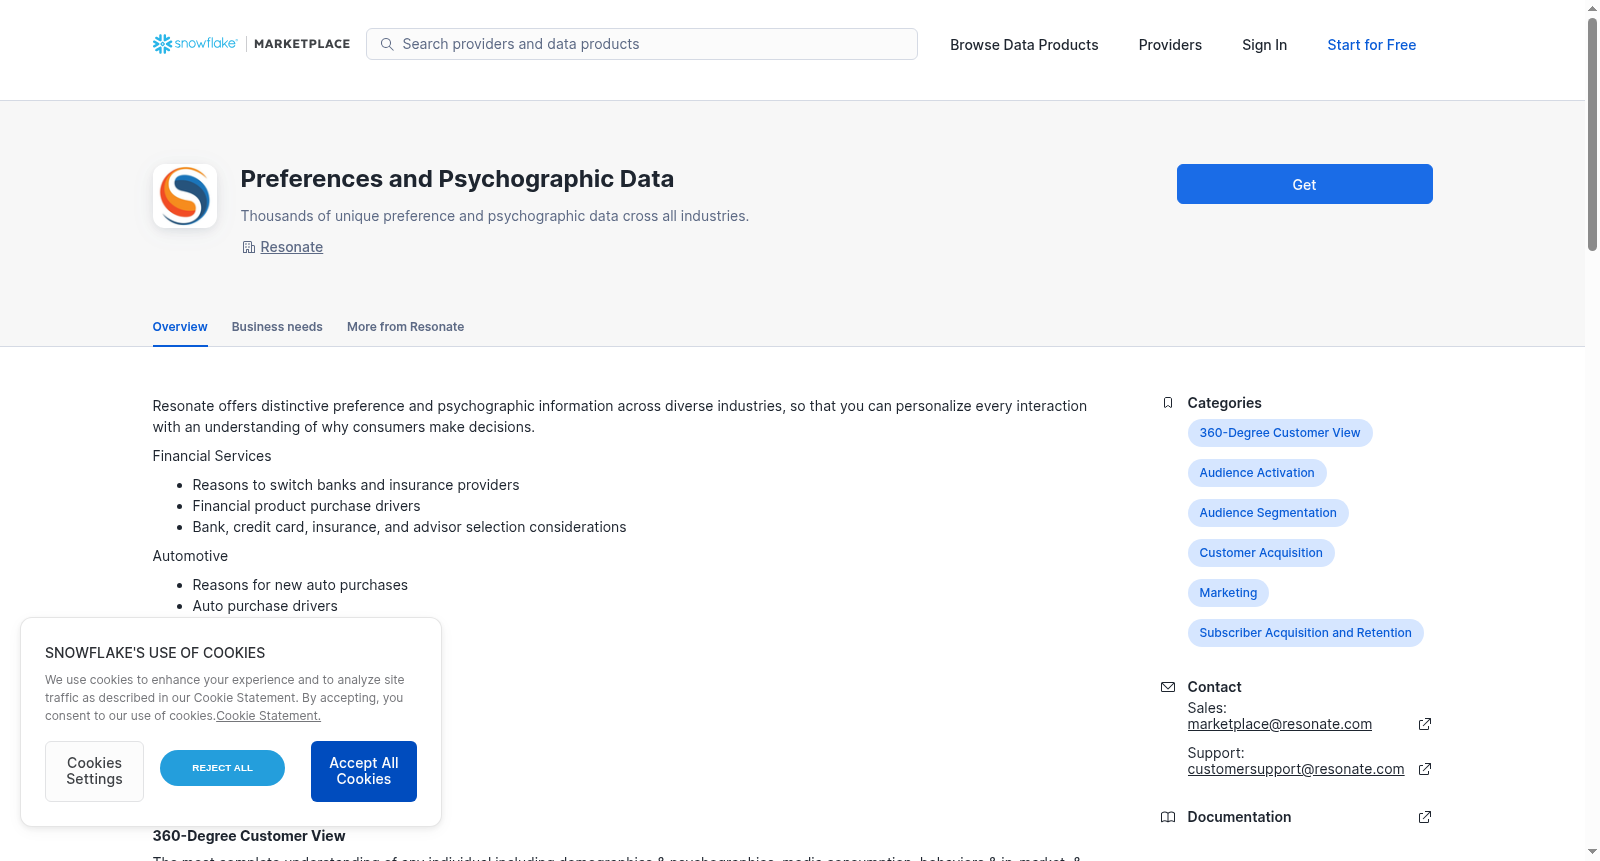Open Browse Data Products menu
Viewport: 1600px width, 861px height.
click(x=1024, y=45)
